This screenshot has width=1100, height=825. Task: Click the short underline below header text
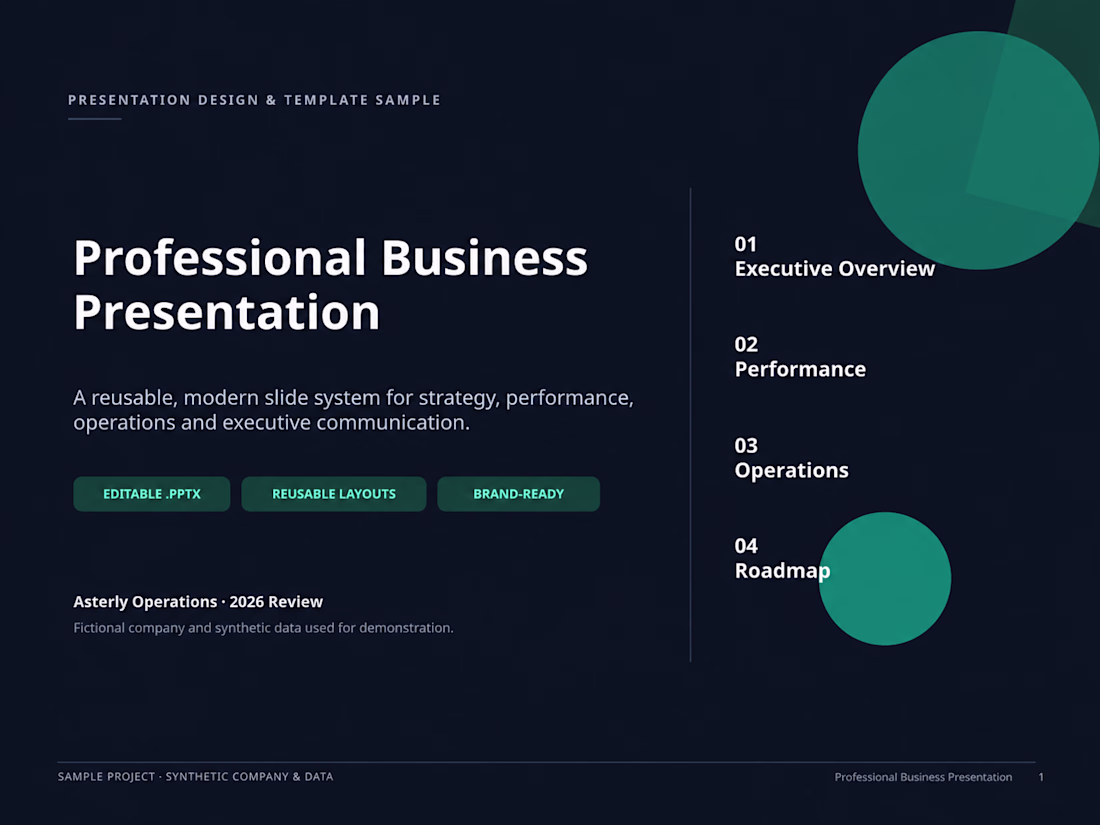[95, 119]
